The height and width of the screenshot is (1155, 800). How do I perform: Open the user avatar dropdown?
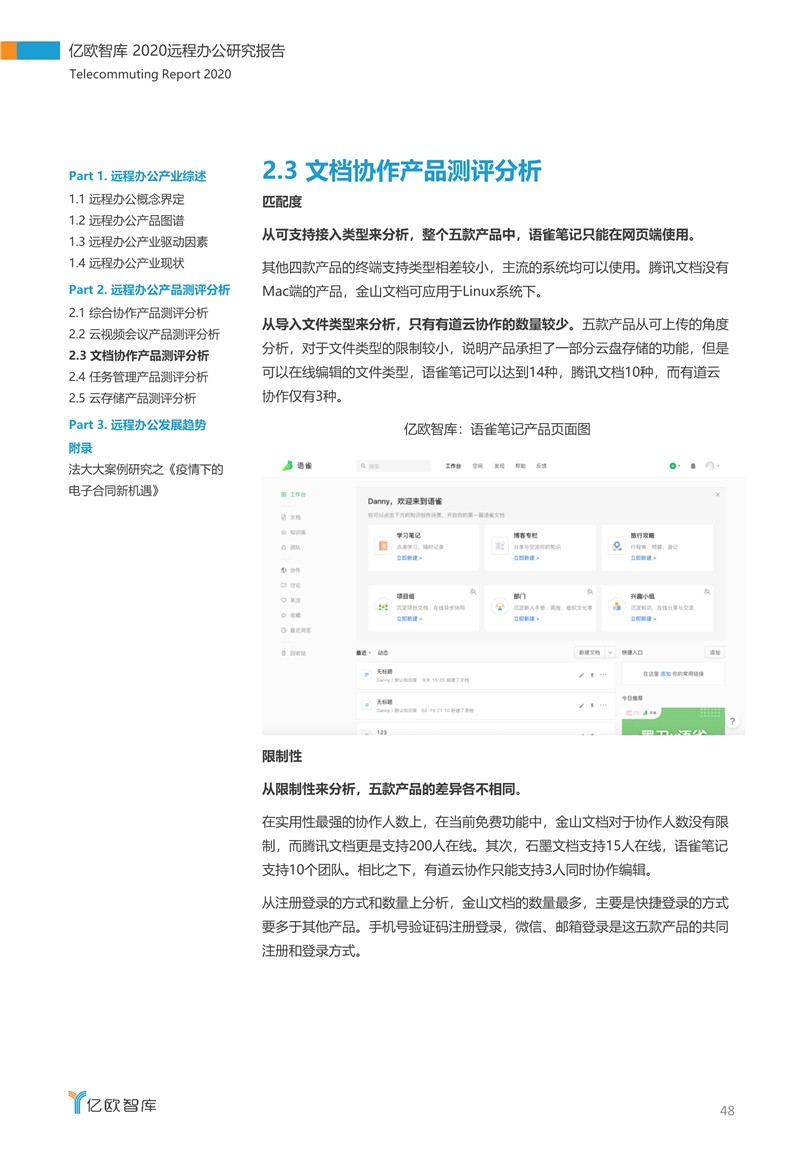pyautogui.click(x=712, y=466)
